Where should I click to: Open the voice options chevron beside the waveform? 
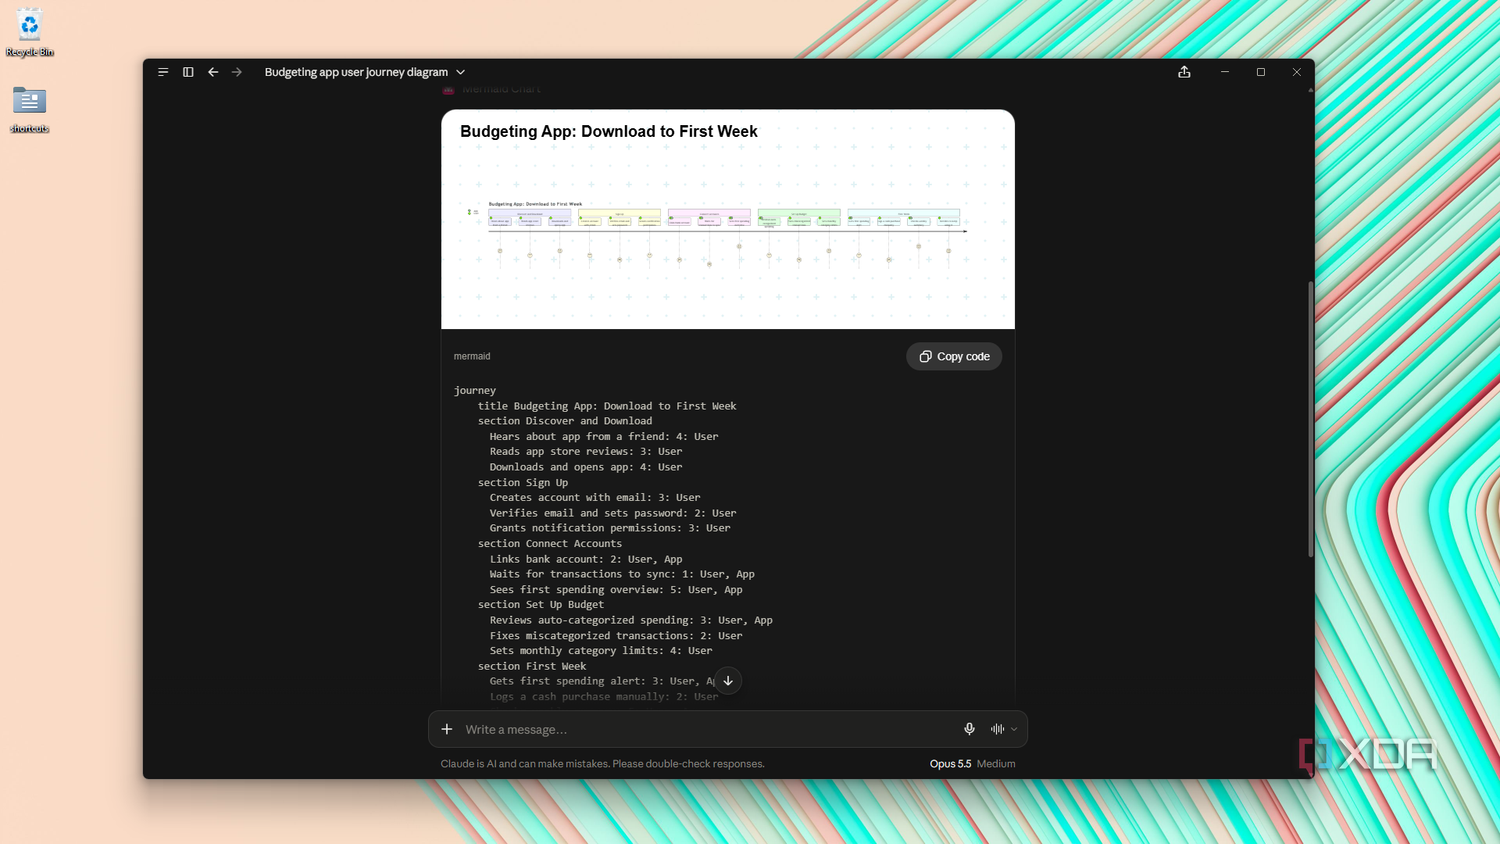[x=1014, y=729]
